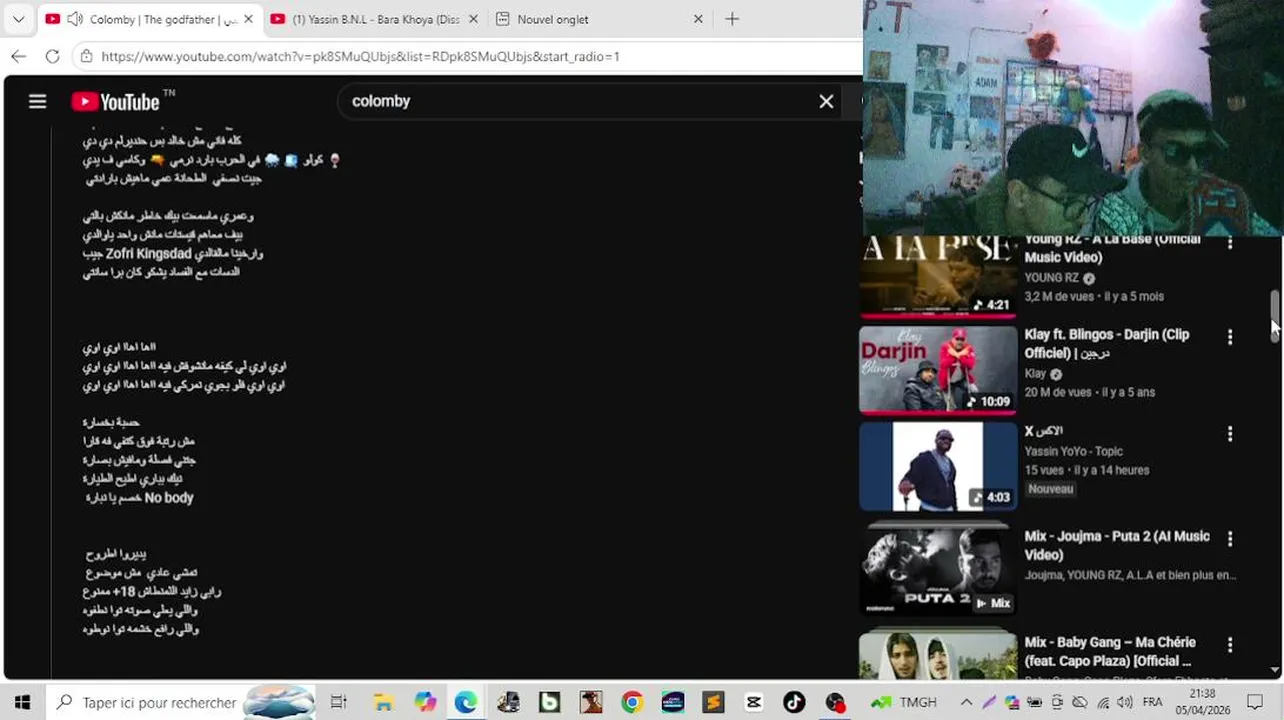This screenshot has width=1284, height=720.
Task: Click the 'Taper ici pour rechercher' taskbar search
Action: point(182,703)
